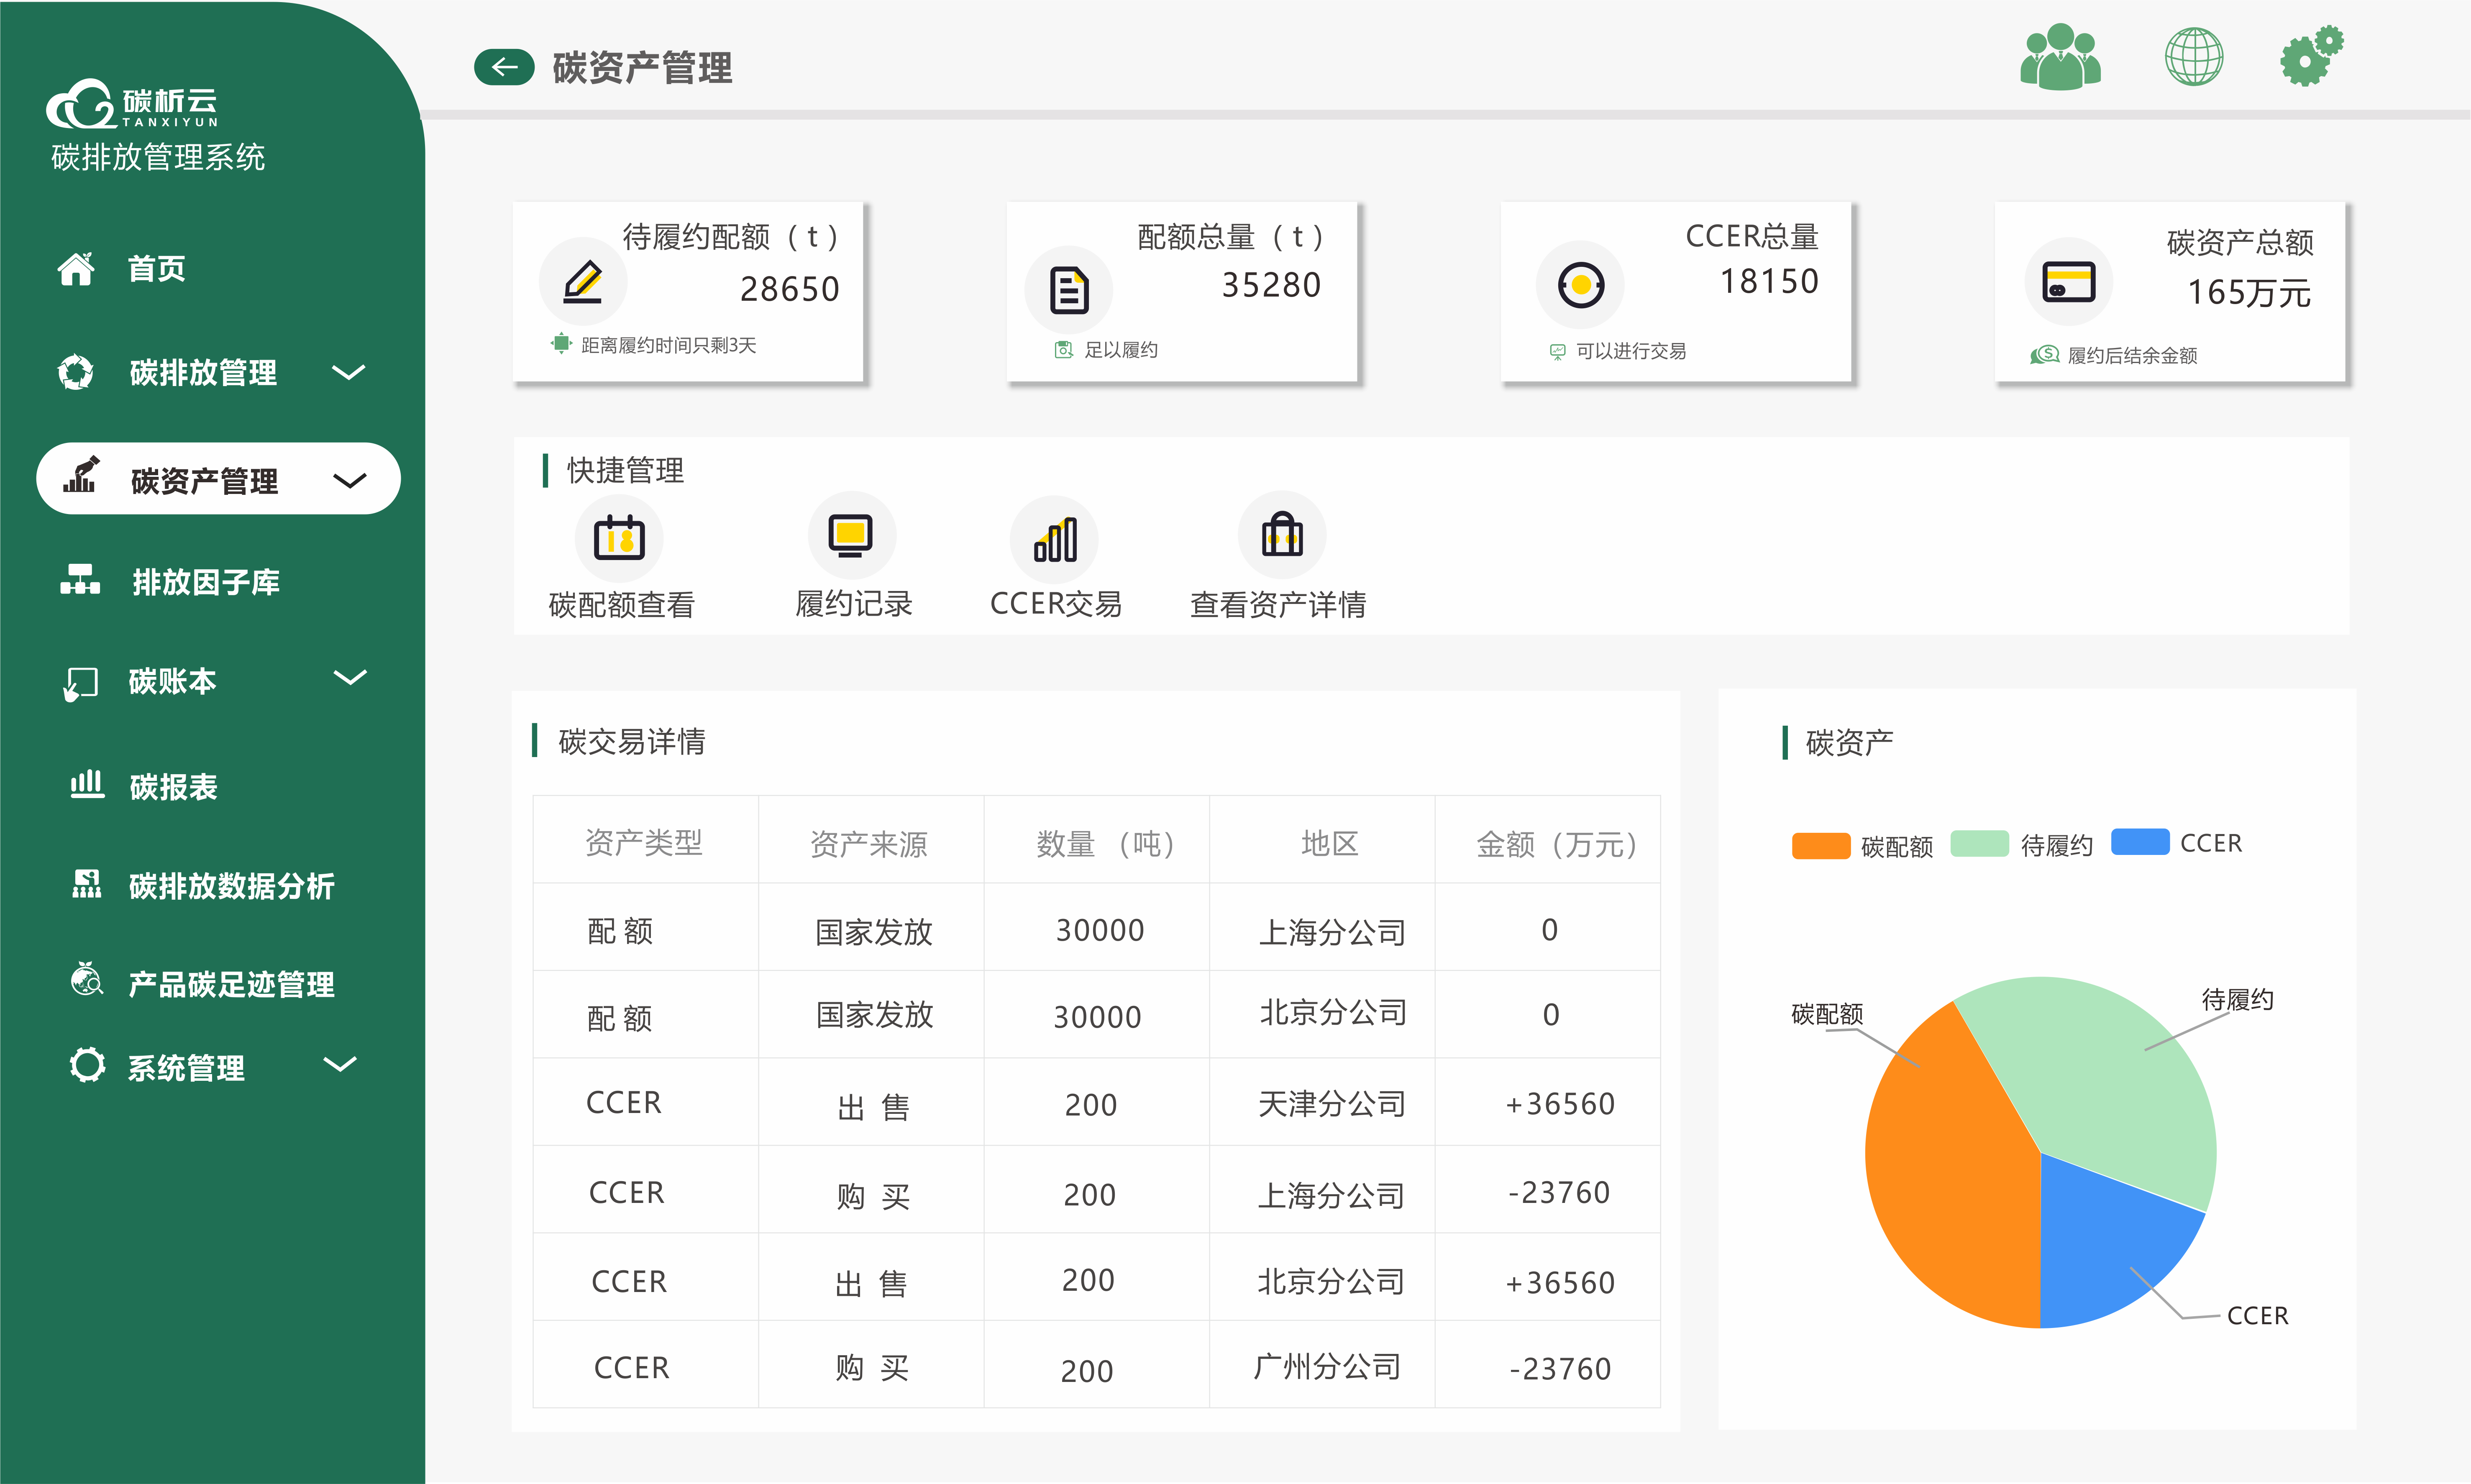
Task: Click the 首页 house icon
Action: [x=76, y=268]
